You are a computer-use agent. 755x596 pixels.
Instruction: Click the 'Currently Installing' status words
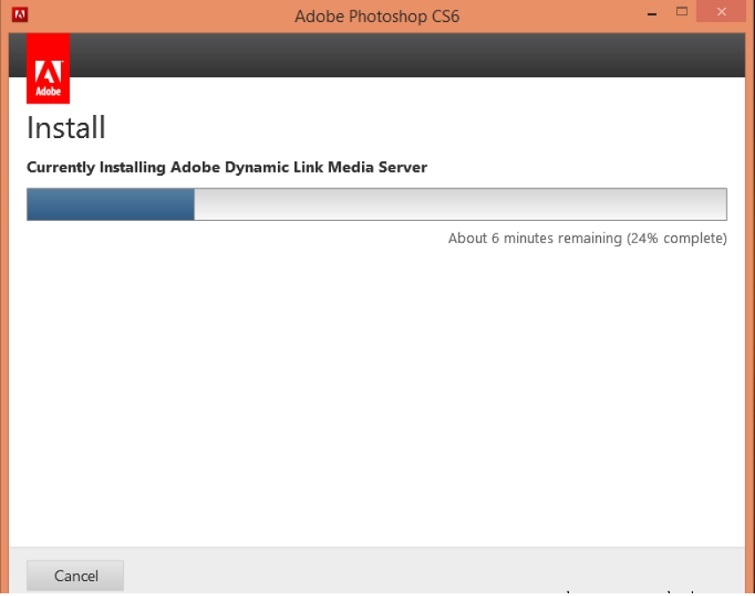(x=96, y=167)
